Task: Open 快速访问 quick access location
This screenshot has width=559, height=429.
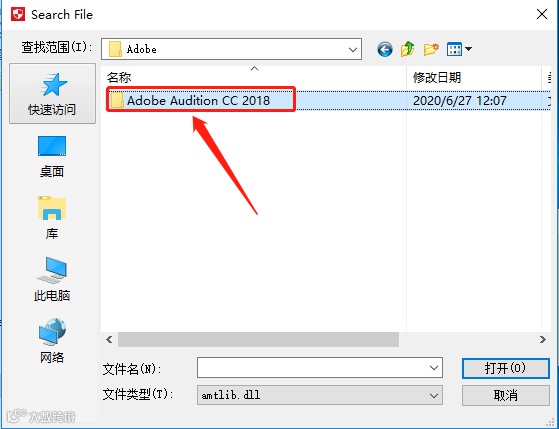Action: click(x=52, y=94)
